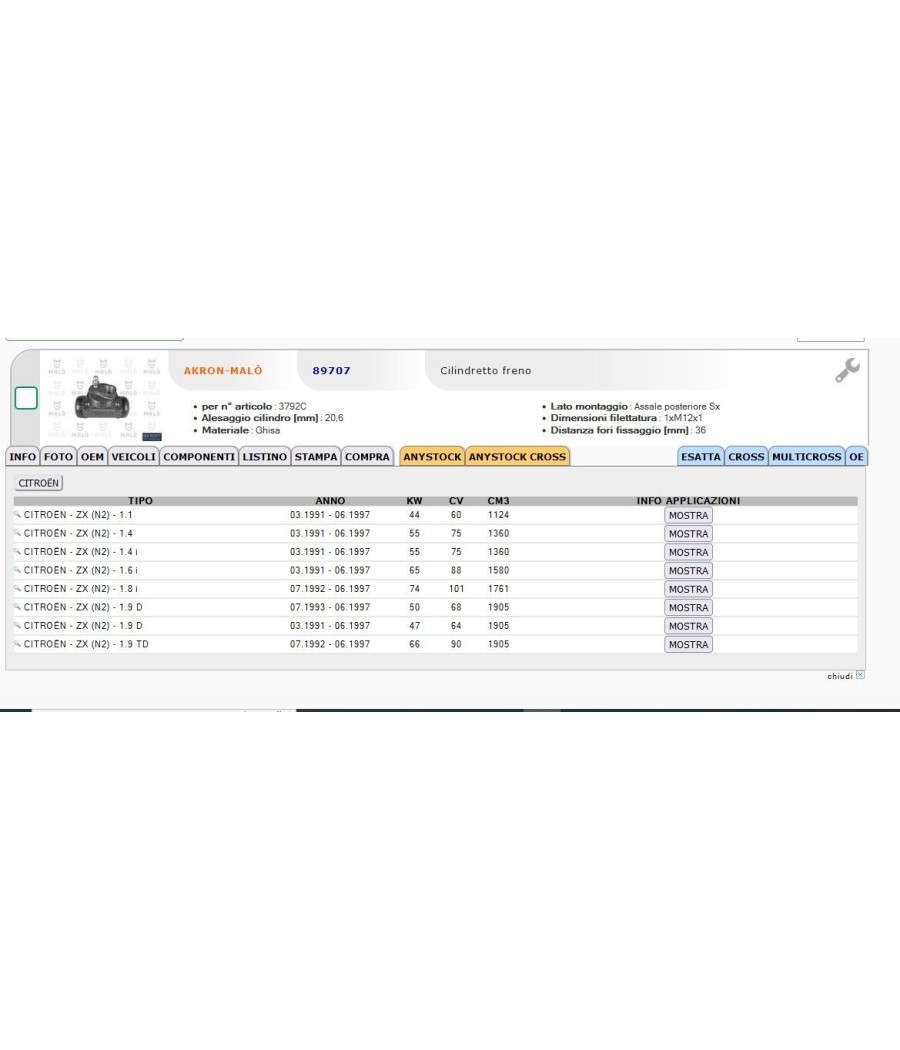This screenshot has height=1050, width=900.
Task: Click displacement value 1761
Action: pos(498,589)
